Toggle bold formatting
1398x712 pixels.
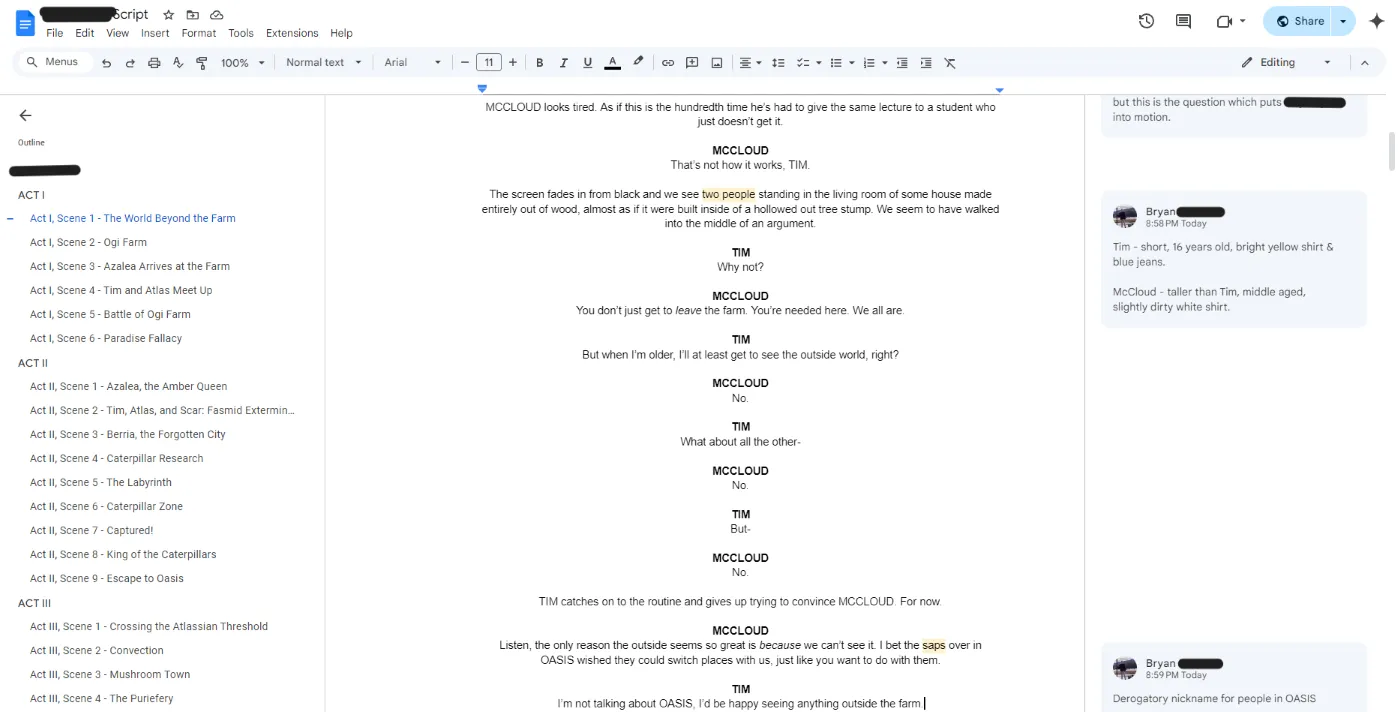click(x=540, y=63)
